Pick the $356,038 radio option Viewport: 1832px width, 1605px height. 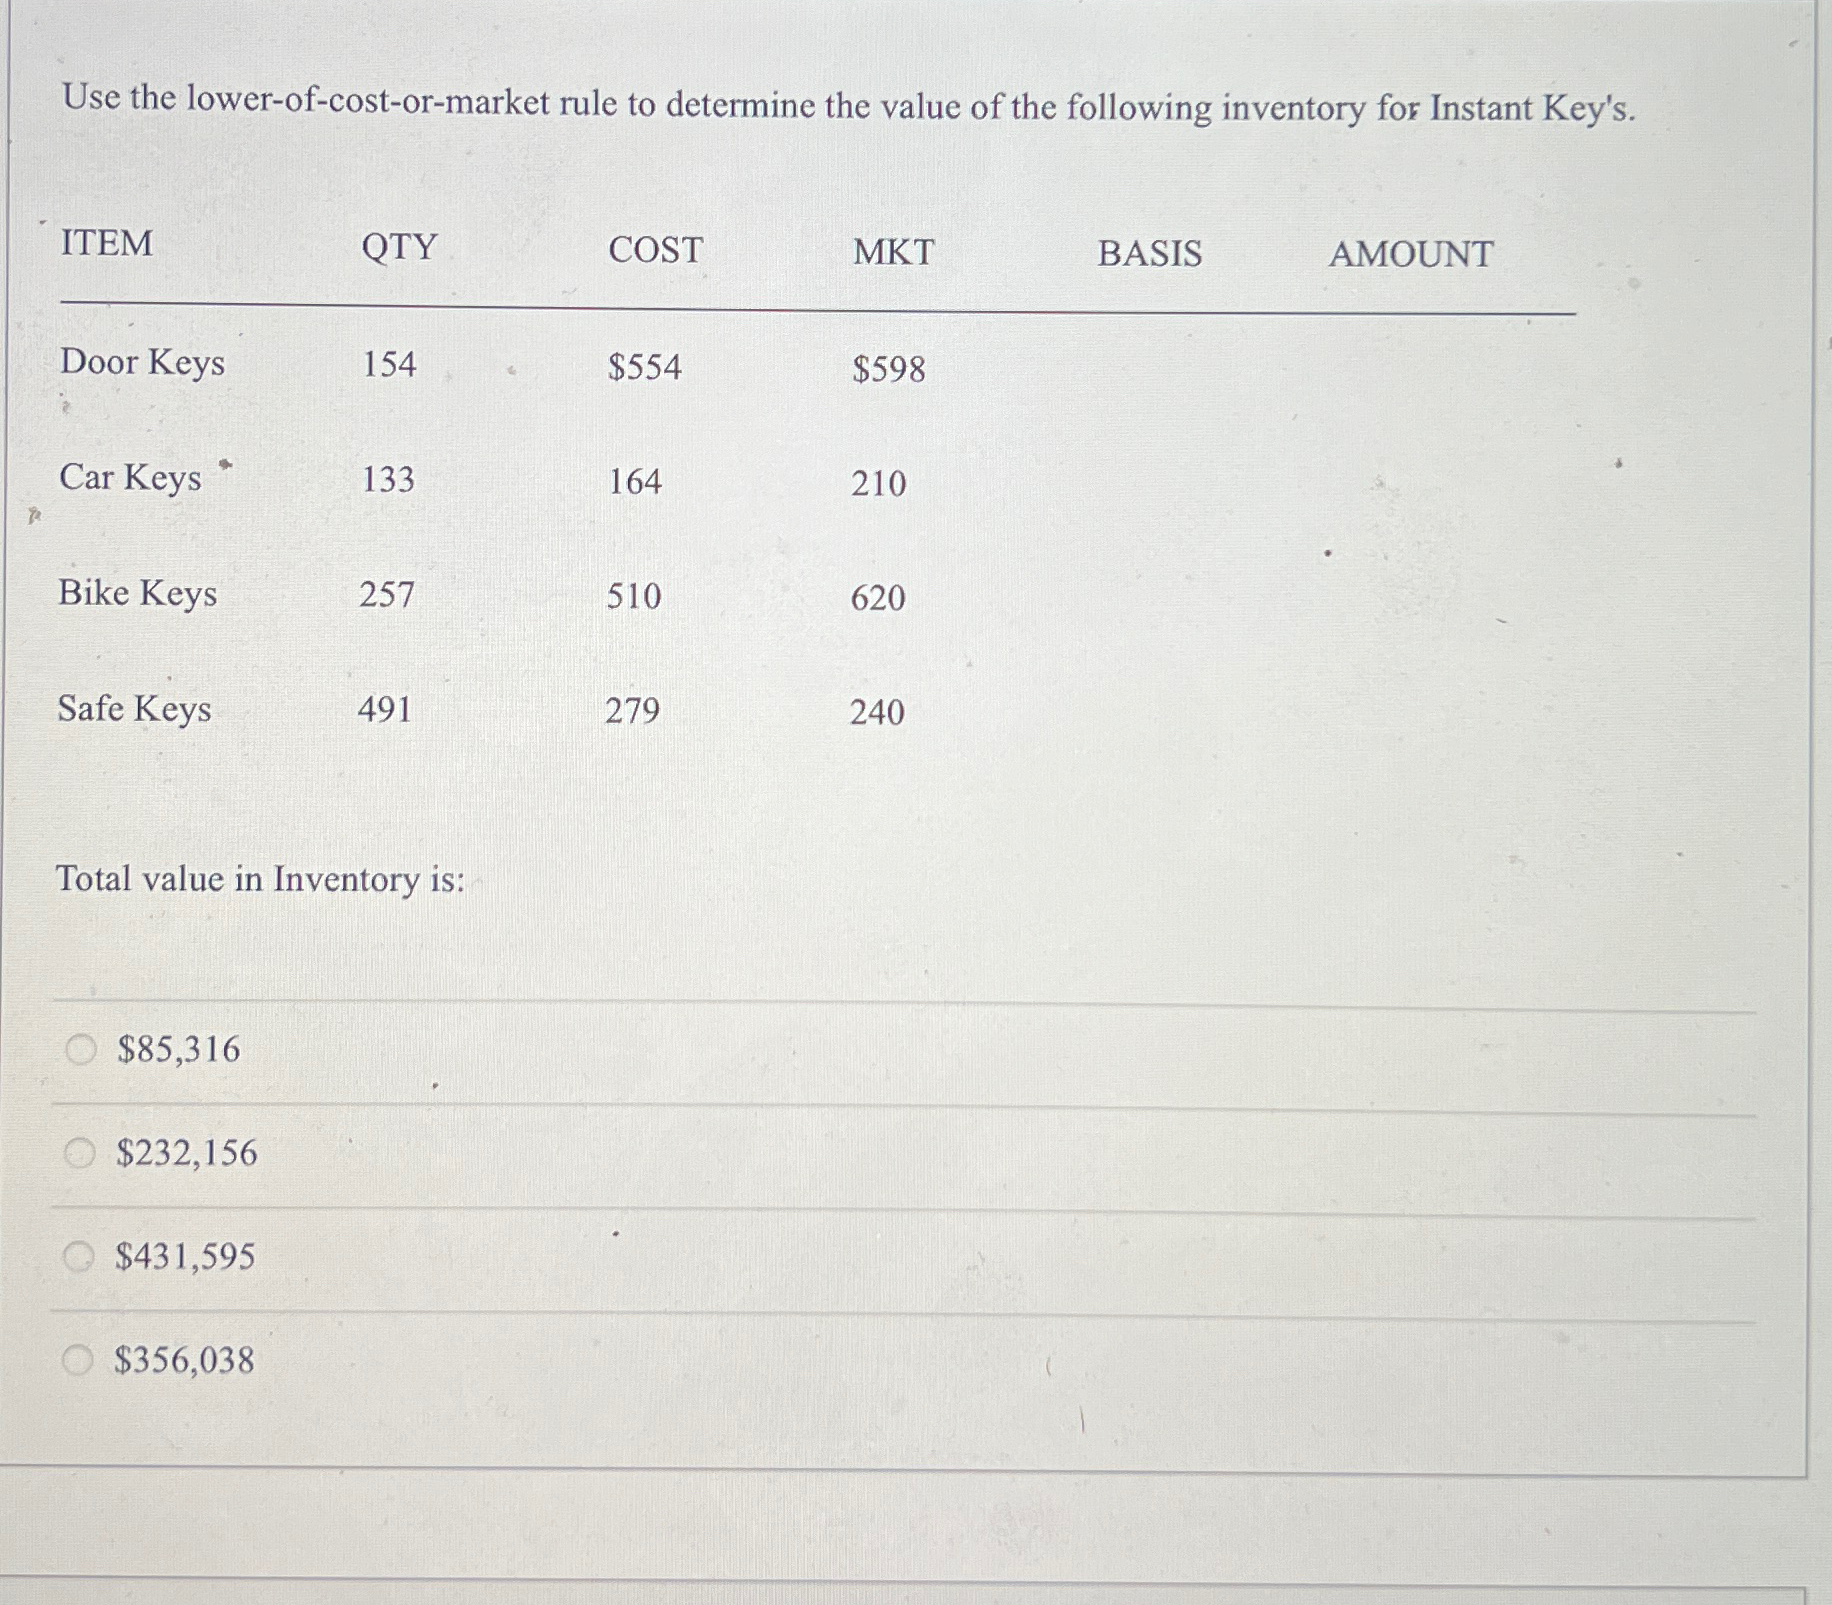(x=77, y=1360)
